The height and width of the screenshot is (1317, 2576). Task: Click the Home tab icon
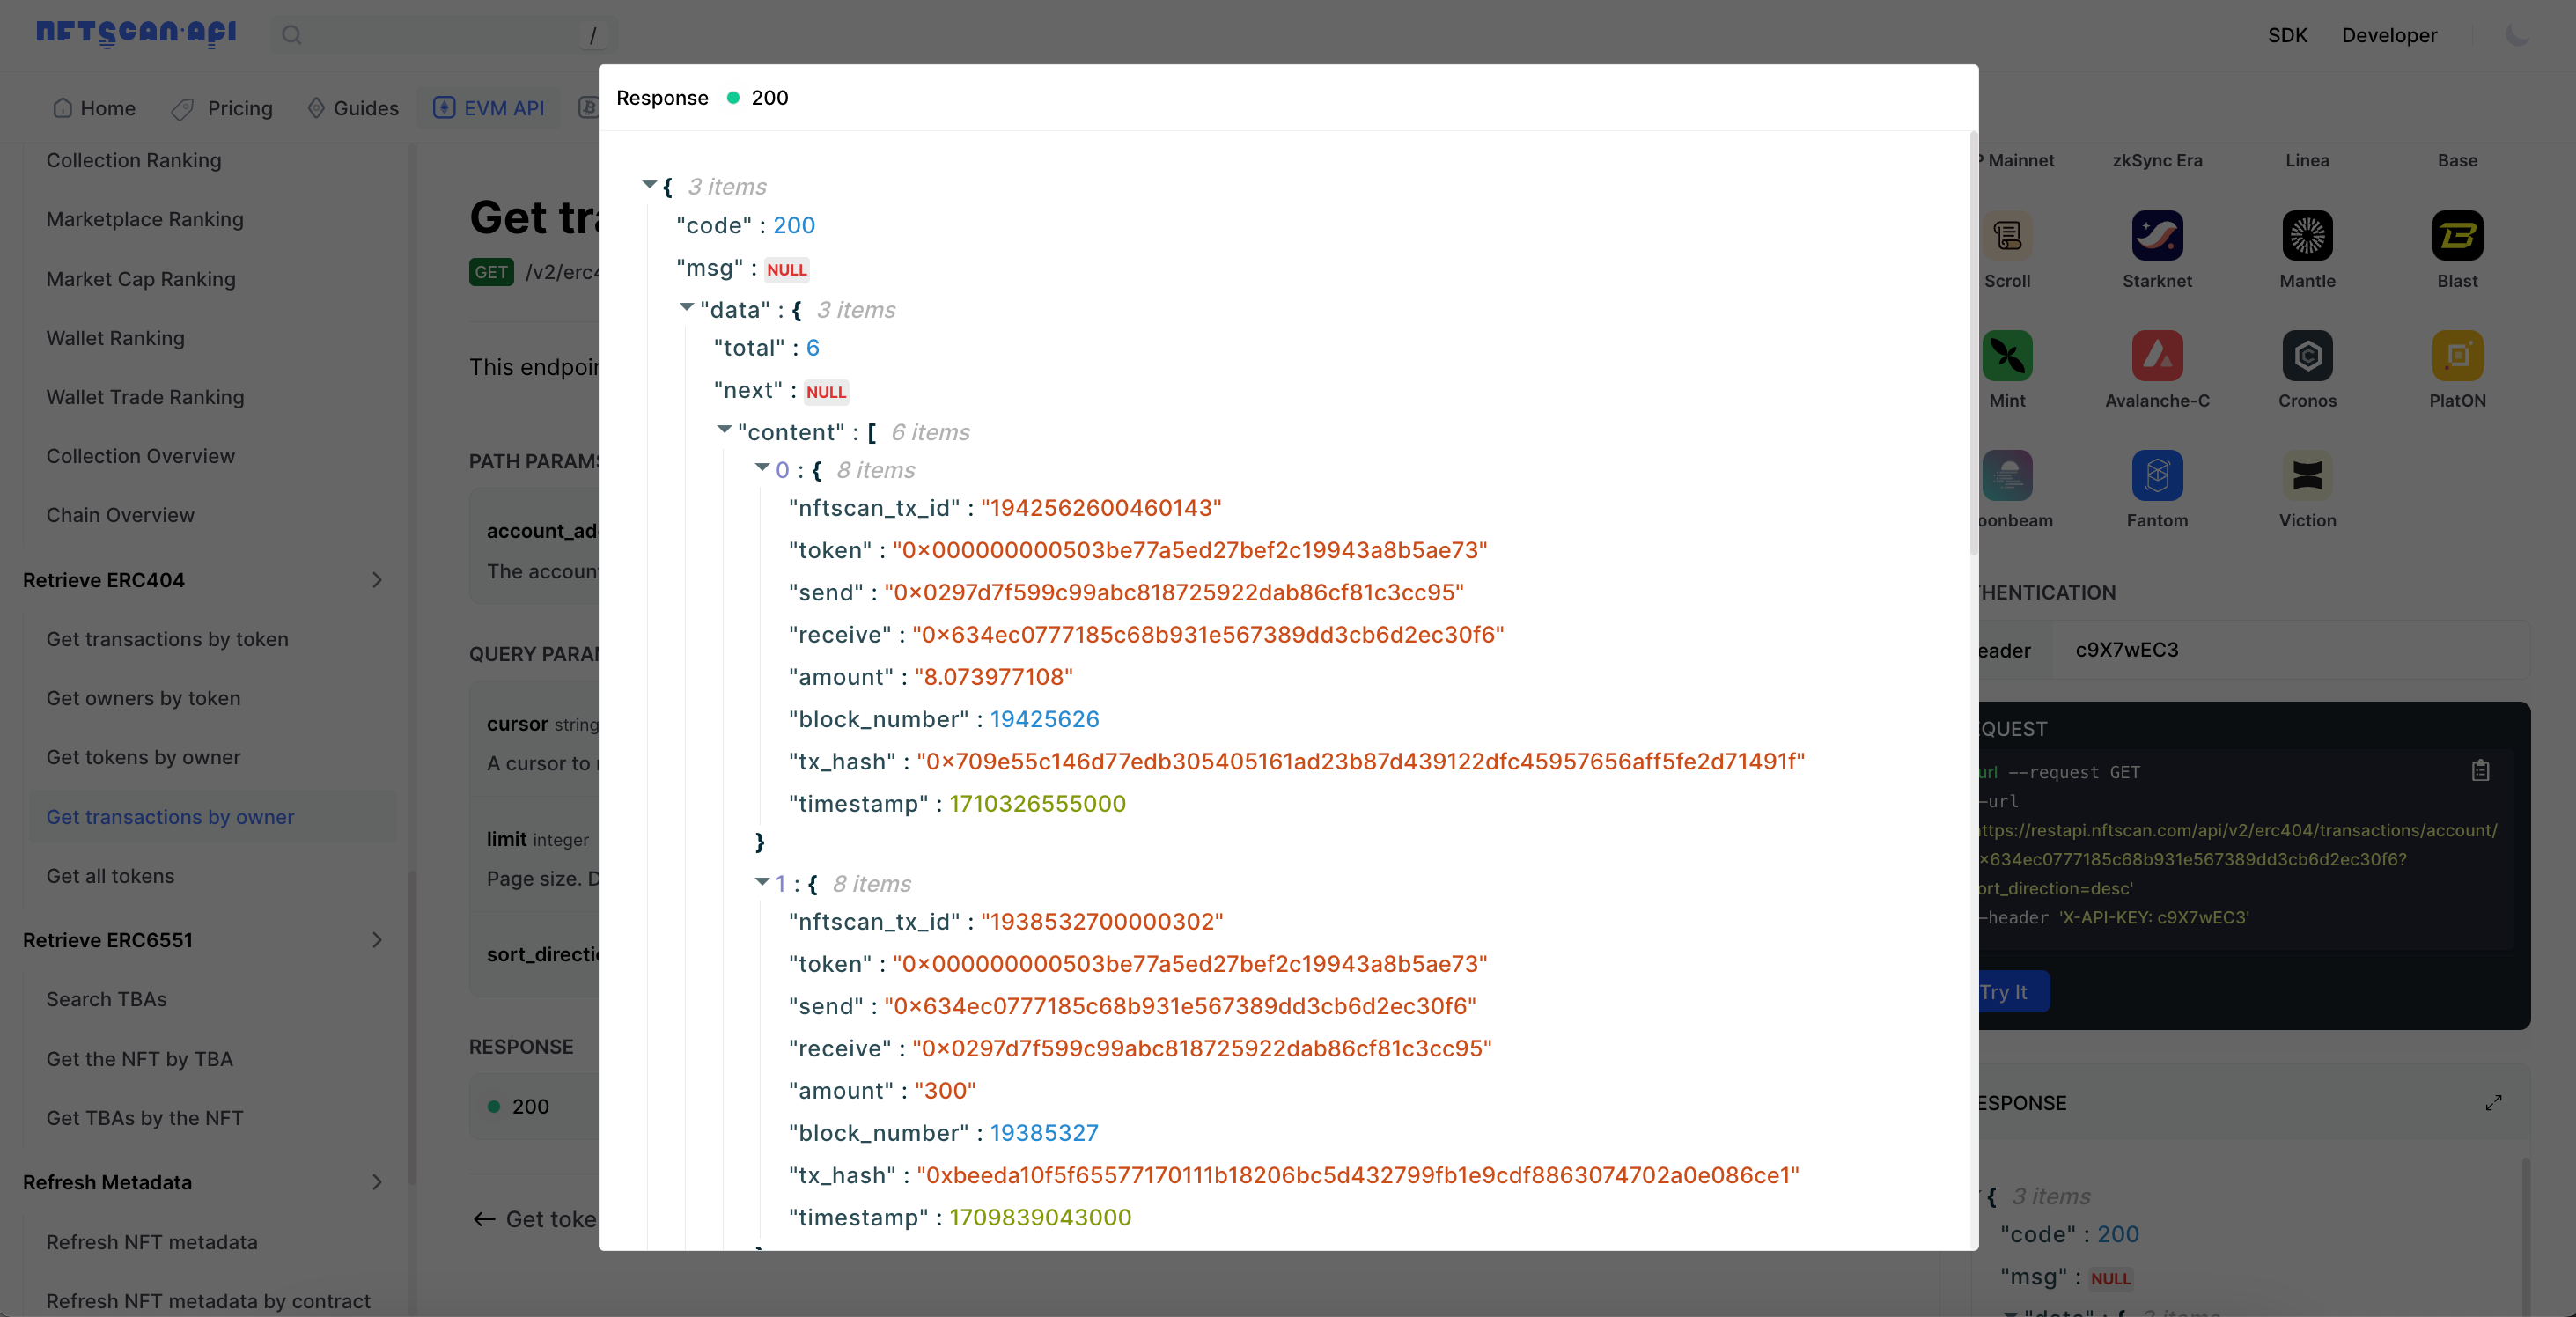click(62, 108)
